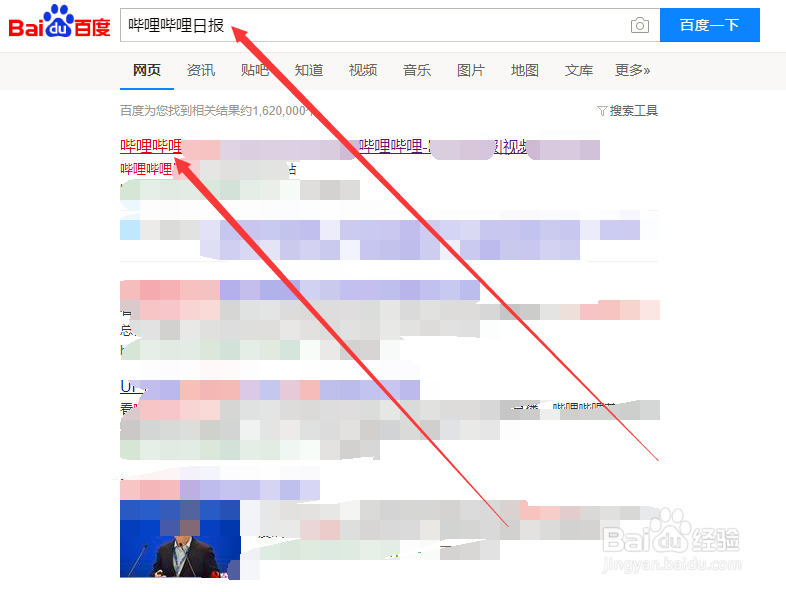786x592 pixels.
Task: Open the speaker photo thumbnail in the results
Action: (180, 539)
